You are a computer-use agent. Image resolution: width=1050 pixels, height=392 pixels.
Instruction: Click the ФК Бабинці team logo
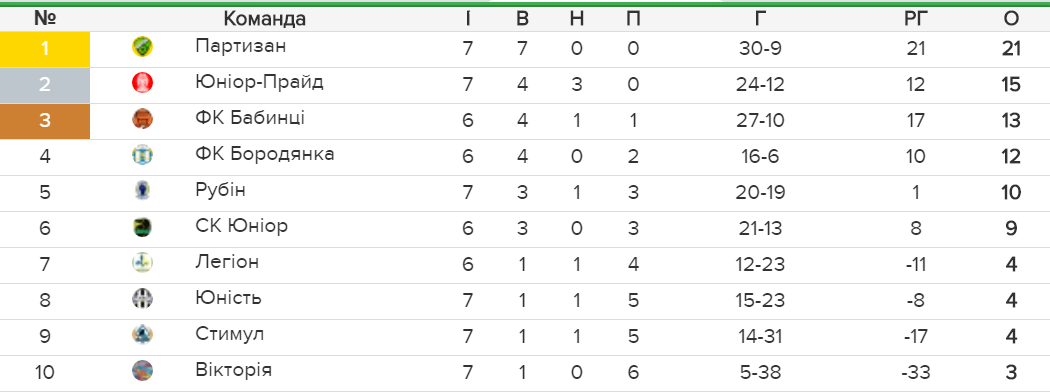tap(143, 119)
